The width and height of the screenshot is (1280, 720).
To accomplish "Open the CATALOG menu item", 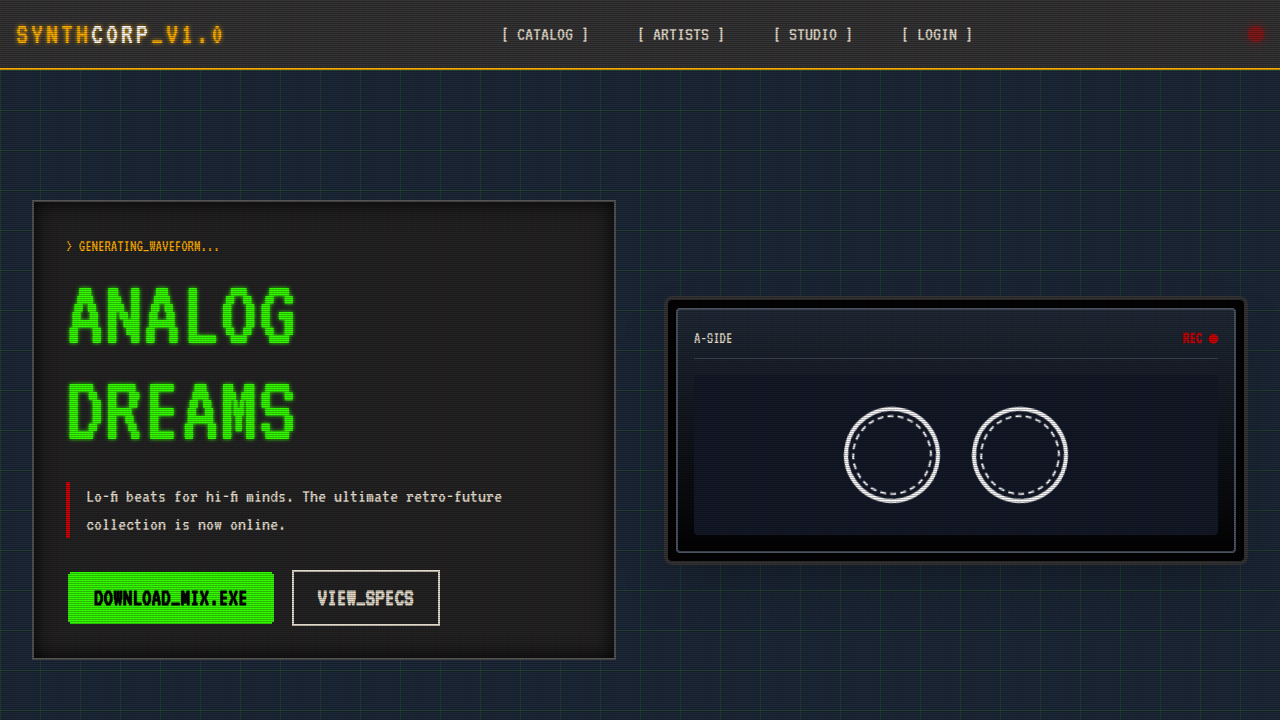I will point(545,35).
